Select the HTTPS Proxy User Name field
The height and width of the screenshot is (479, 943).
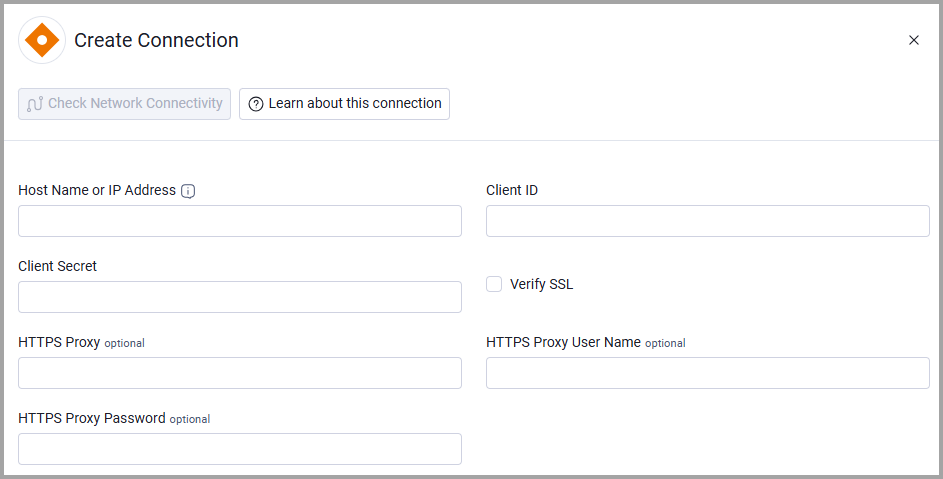708,373
